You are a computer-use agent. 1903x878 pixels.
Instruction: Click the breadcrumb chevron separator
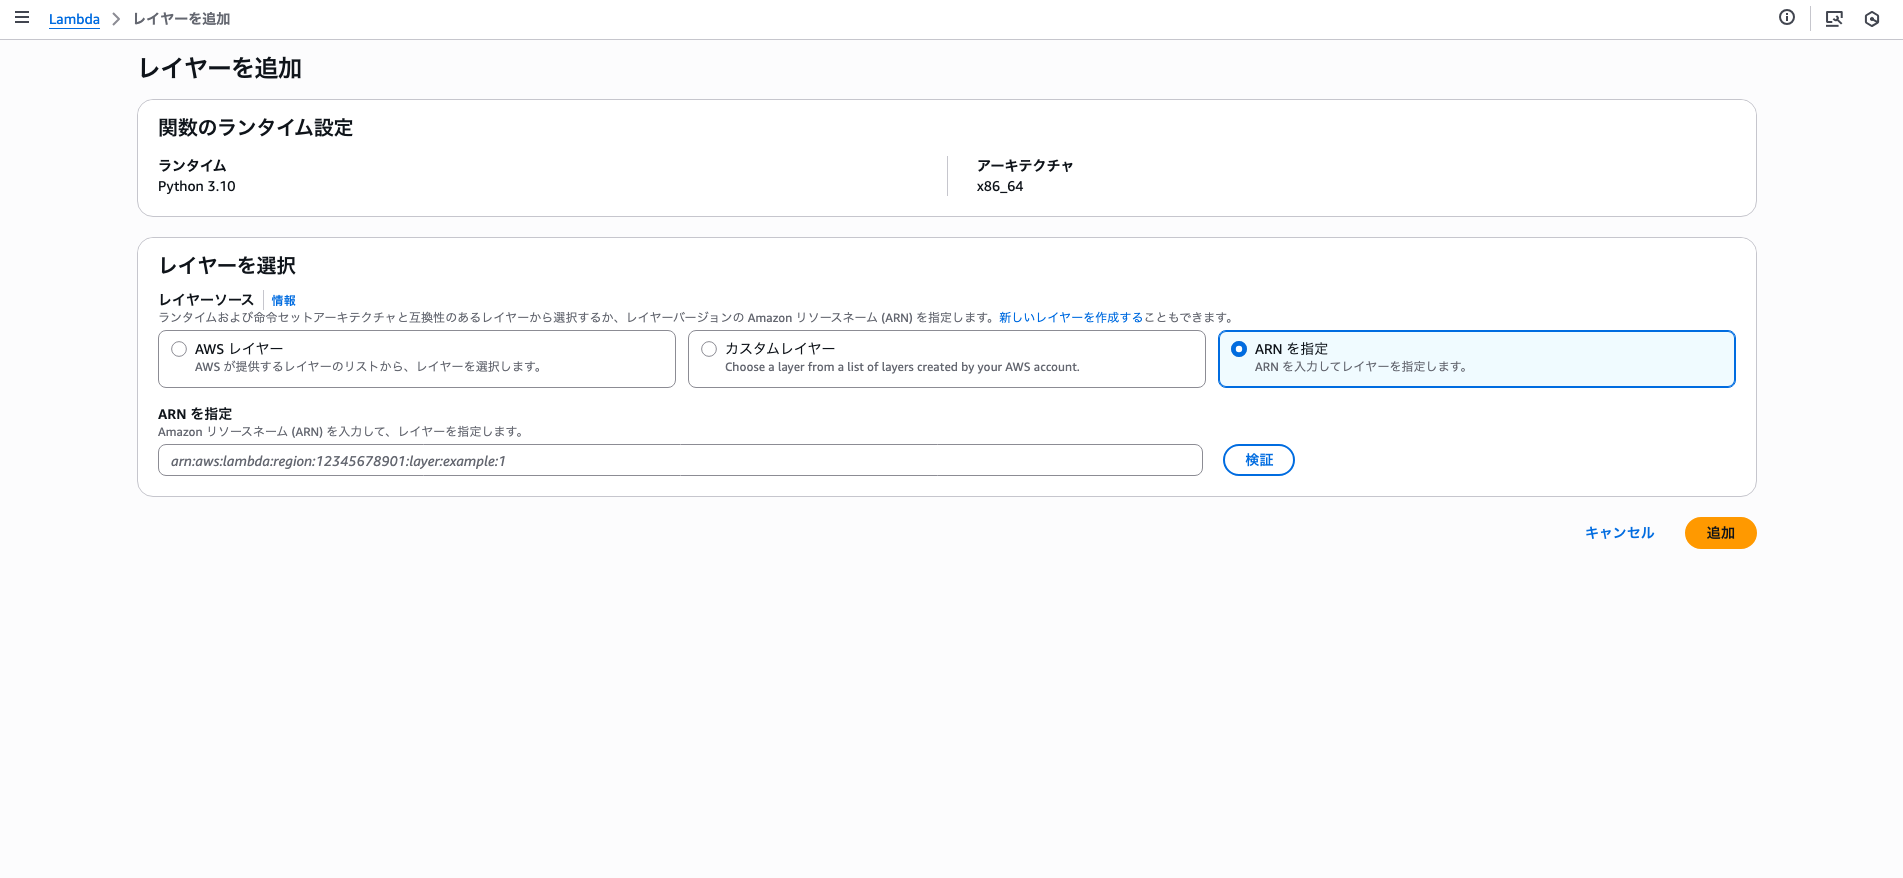coord(116,19)
